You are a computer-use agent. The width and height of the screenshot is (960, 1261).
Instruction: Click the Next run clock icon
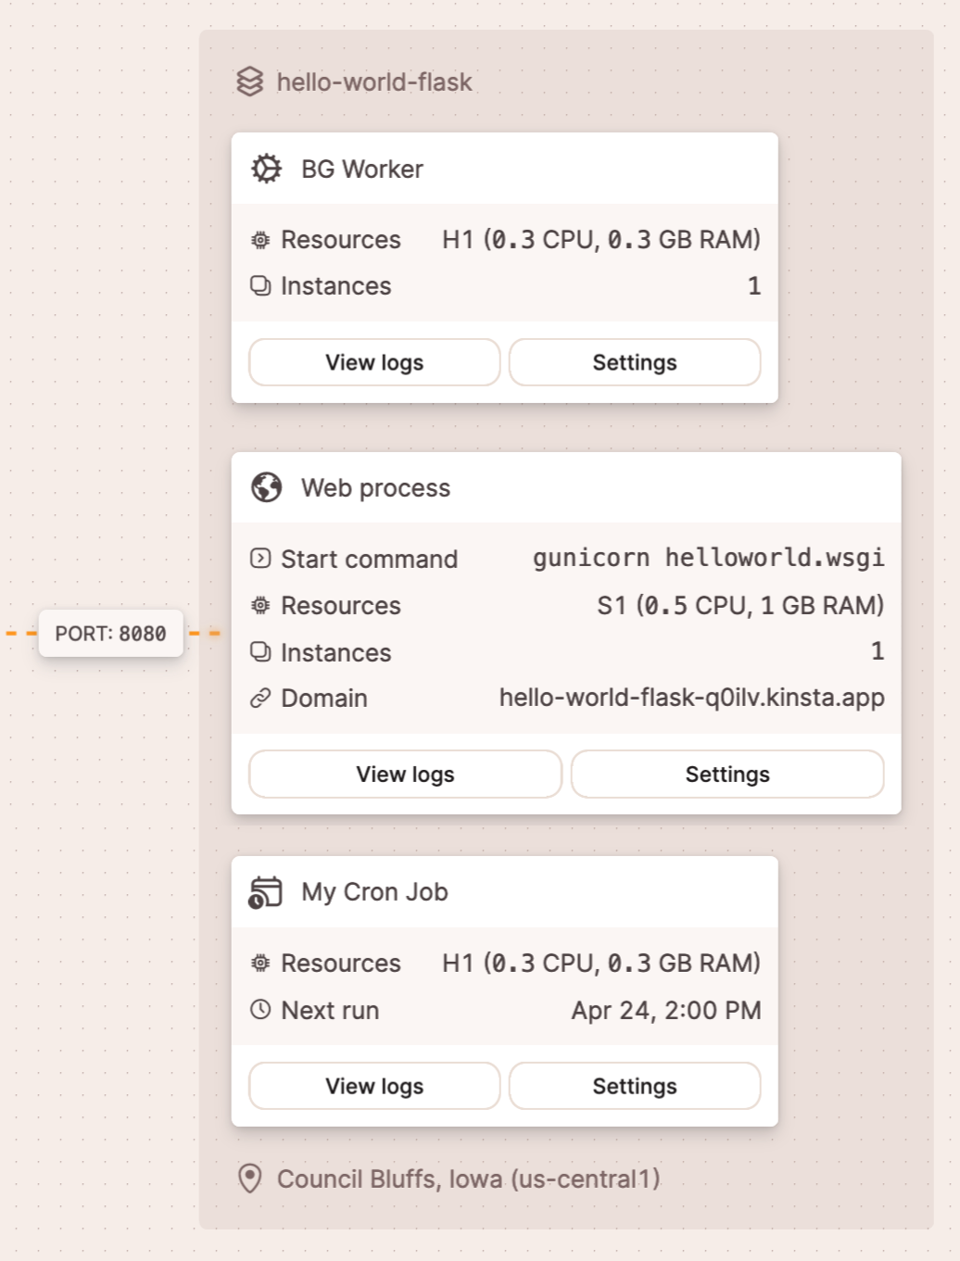(x=260, y=1010)
